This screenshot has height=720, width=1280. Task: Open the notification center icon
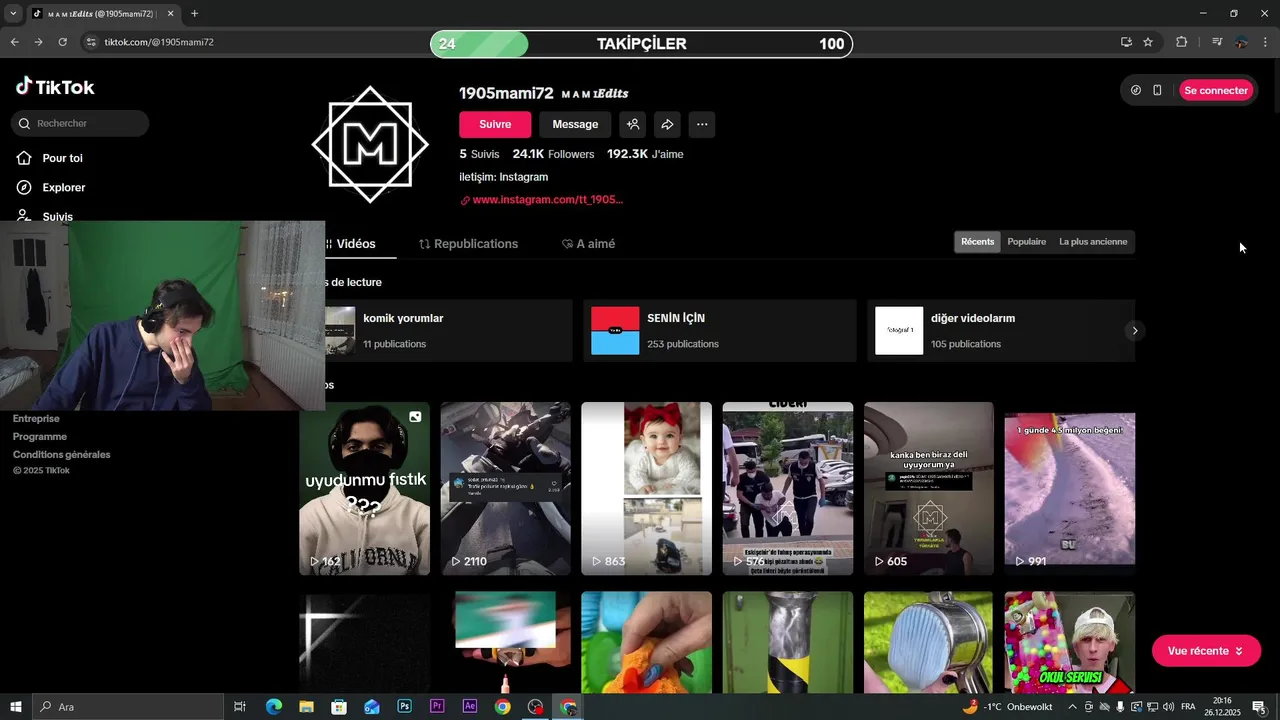pyautogui.click(x=1259, y=707)
